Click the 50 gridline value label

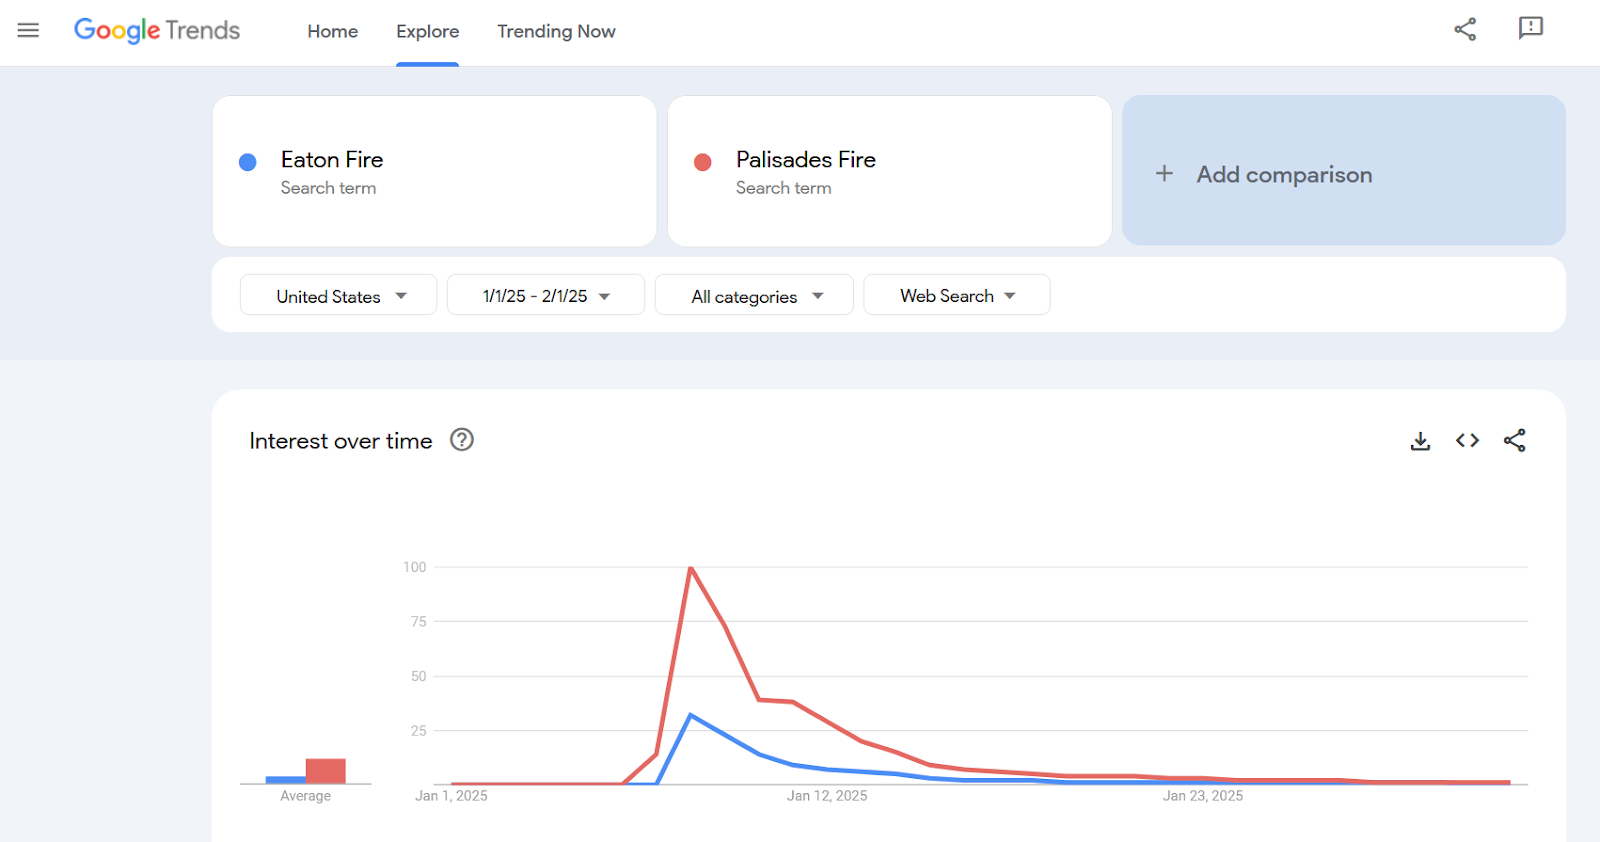(418, 676)
